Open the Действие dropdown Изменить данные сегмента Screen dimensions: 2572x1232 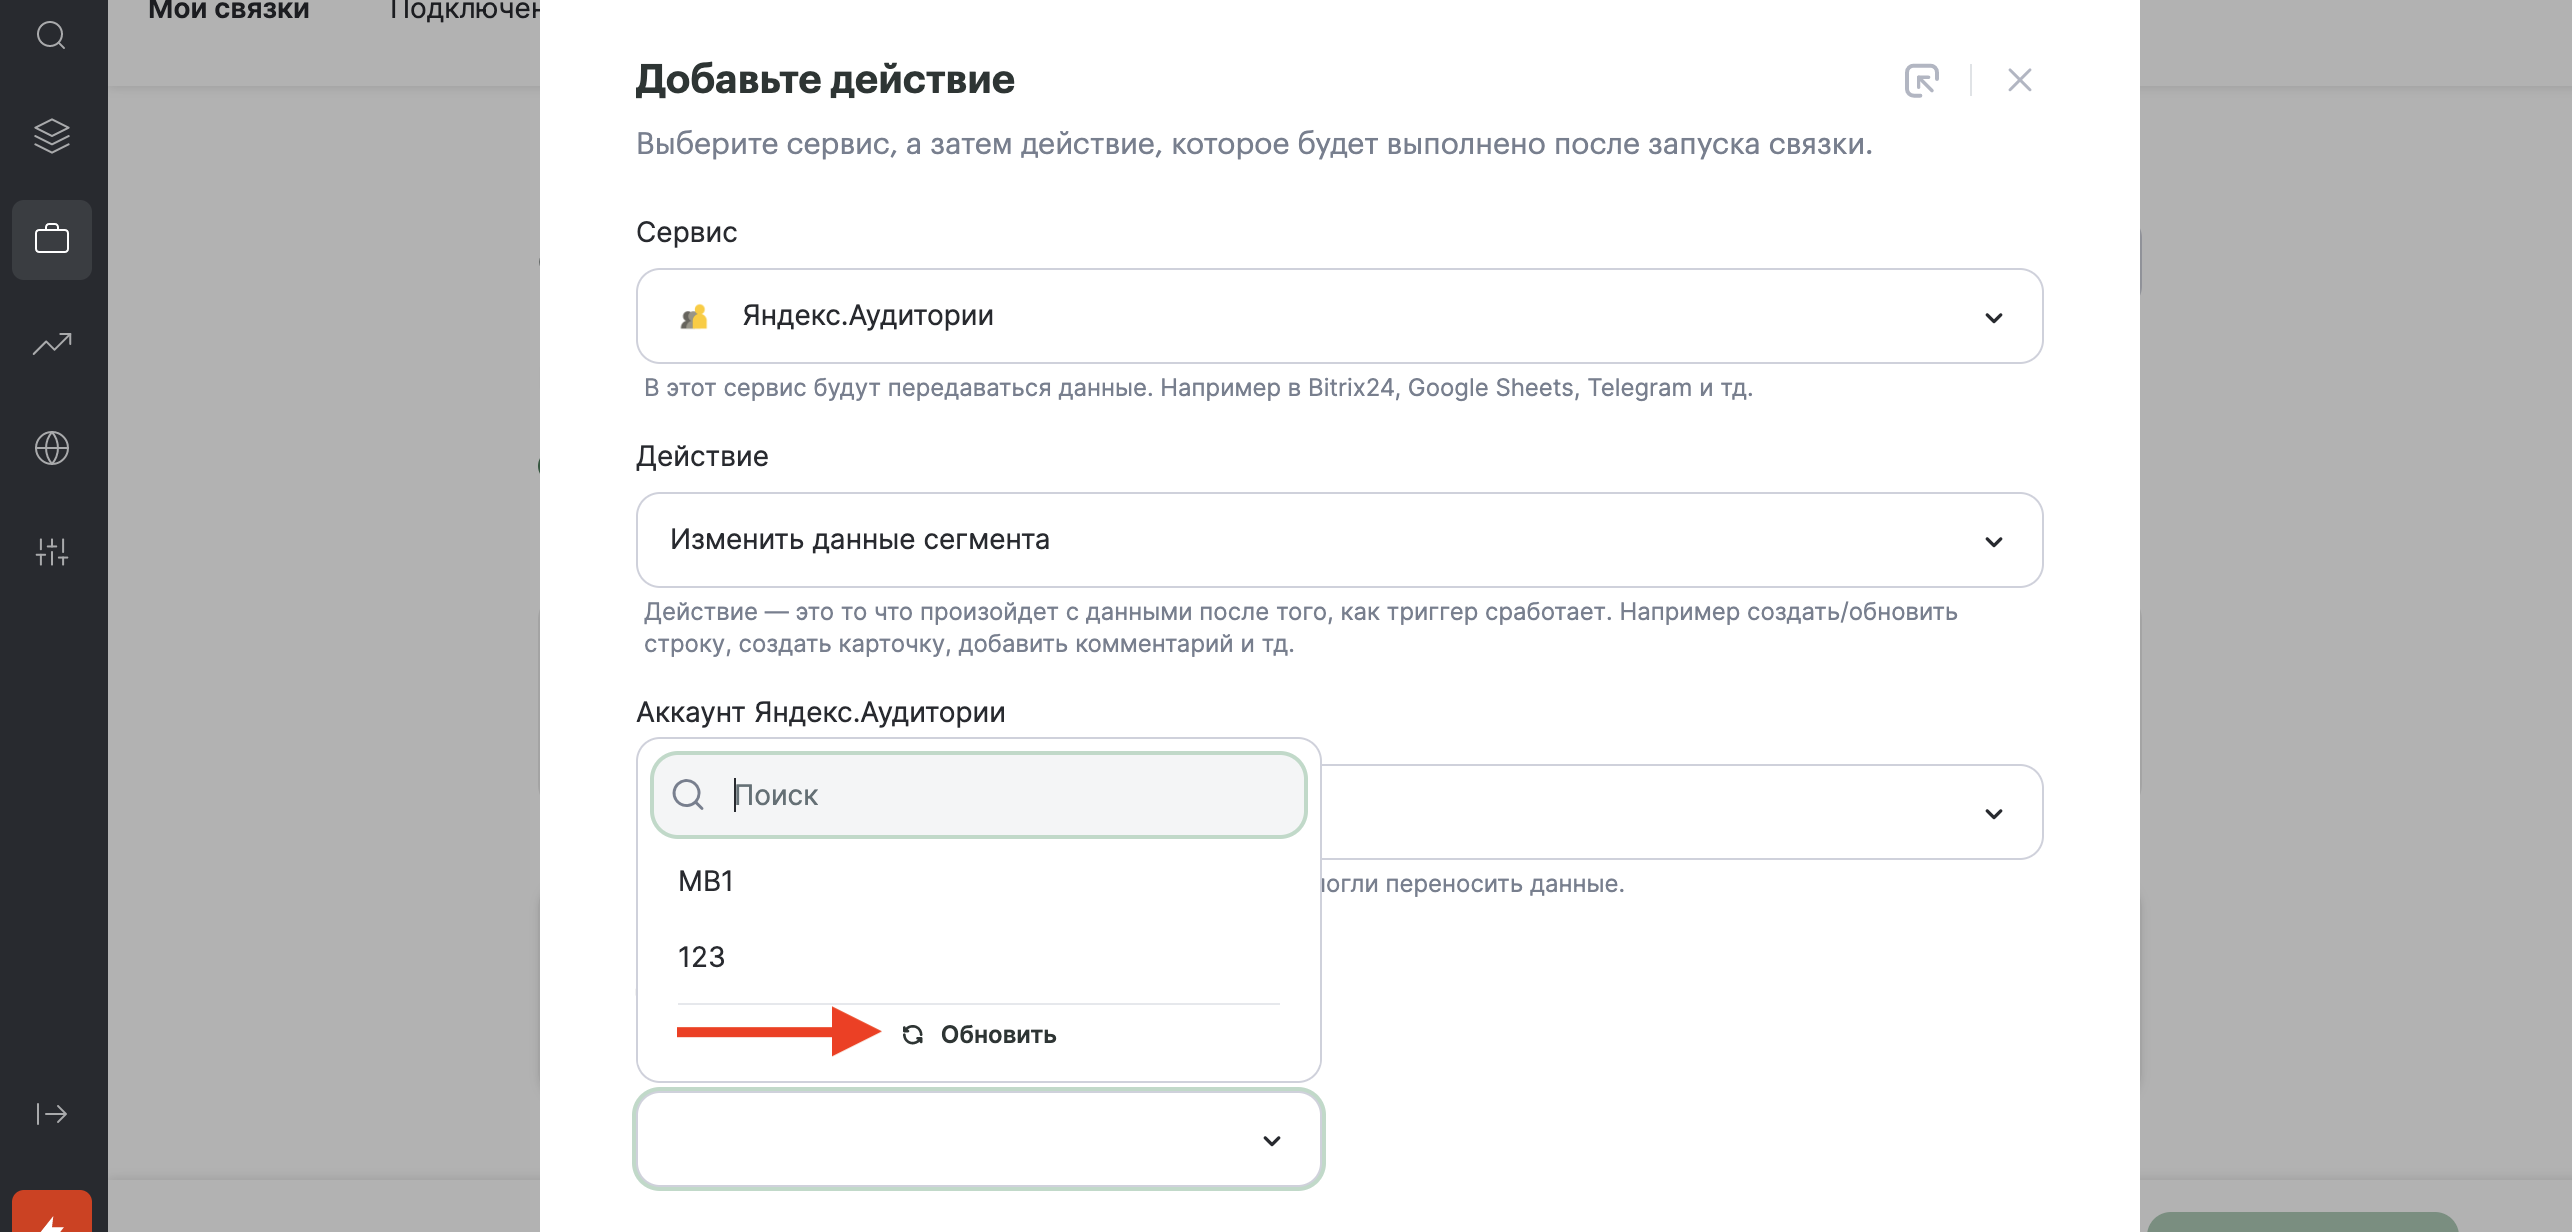pyautogui.click(x=1339, y=540)
